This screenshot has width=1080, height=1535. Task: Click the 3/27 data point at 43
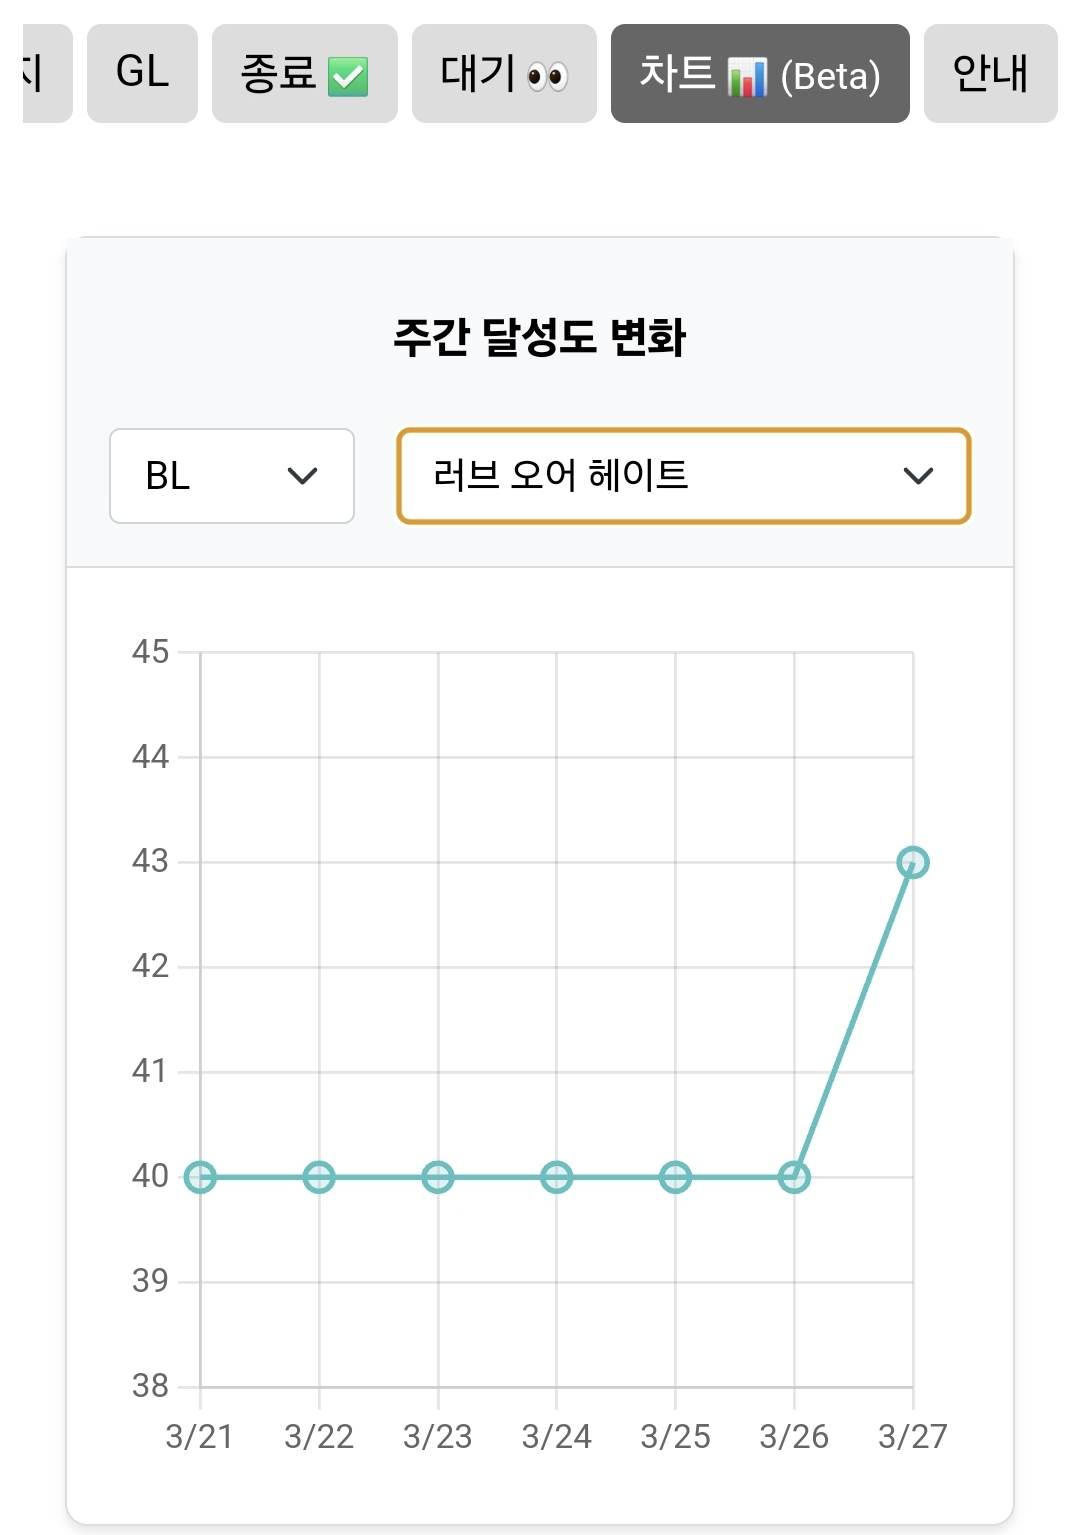point(913,862)
